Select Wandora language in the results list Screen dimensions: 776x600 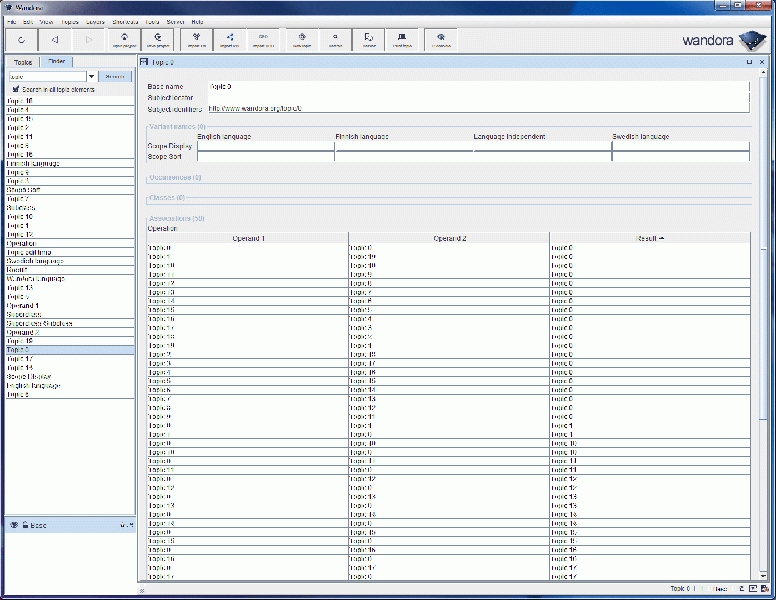(35, 278)
